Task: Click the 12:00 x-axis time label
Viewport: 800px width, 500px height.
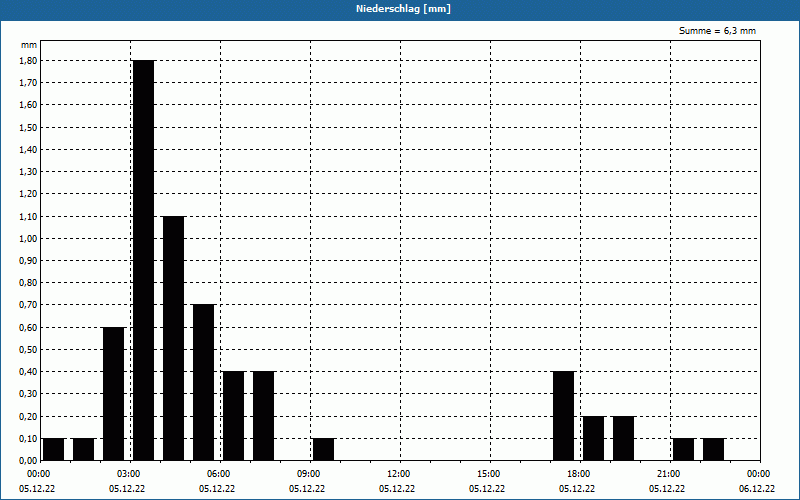Action: coord(399,474)
